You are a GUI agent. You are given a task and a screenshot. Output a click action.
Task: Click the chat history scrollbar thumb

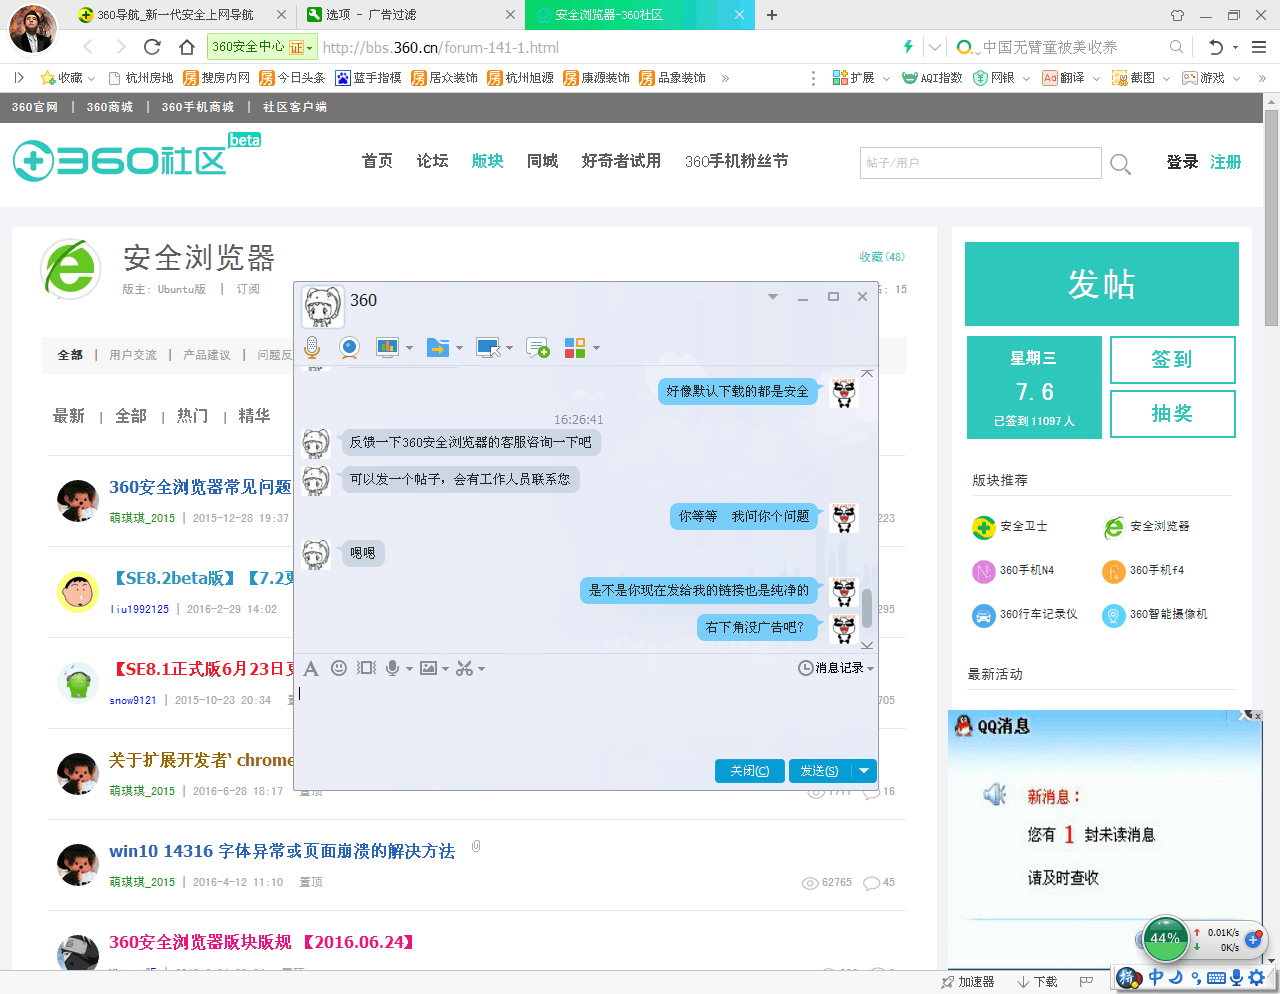tap(867, 609)
